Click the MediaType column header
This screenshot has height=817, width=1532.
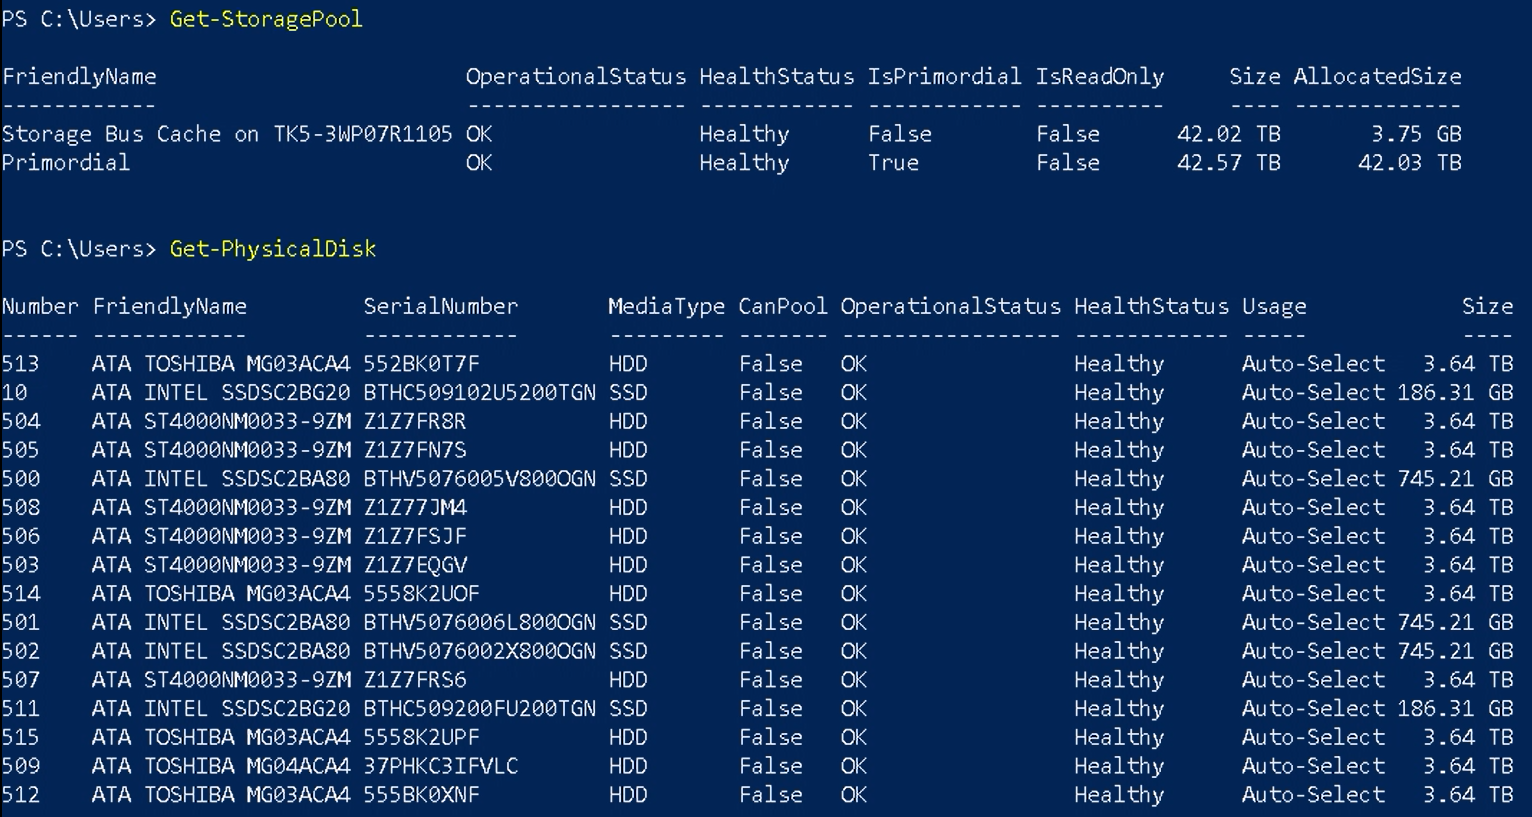coord(666,307)
